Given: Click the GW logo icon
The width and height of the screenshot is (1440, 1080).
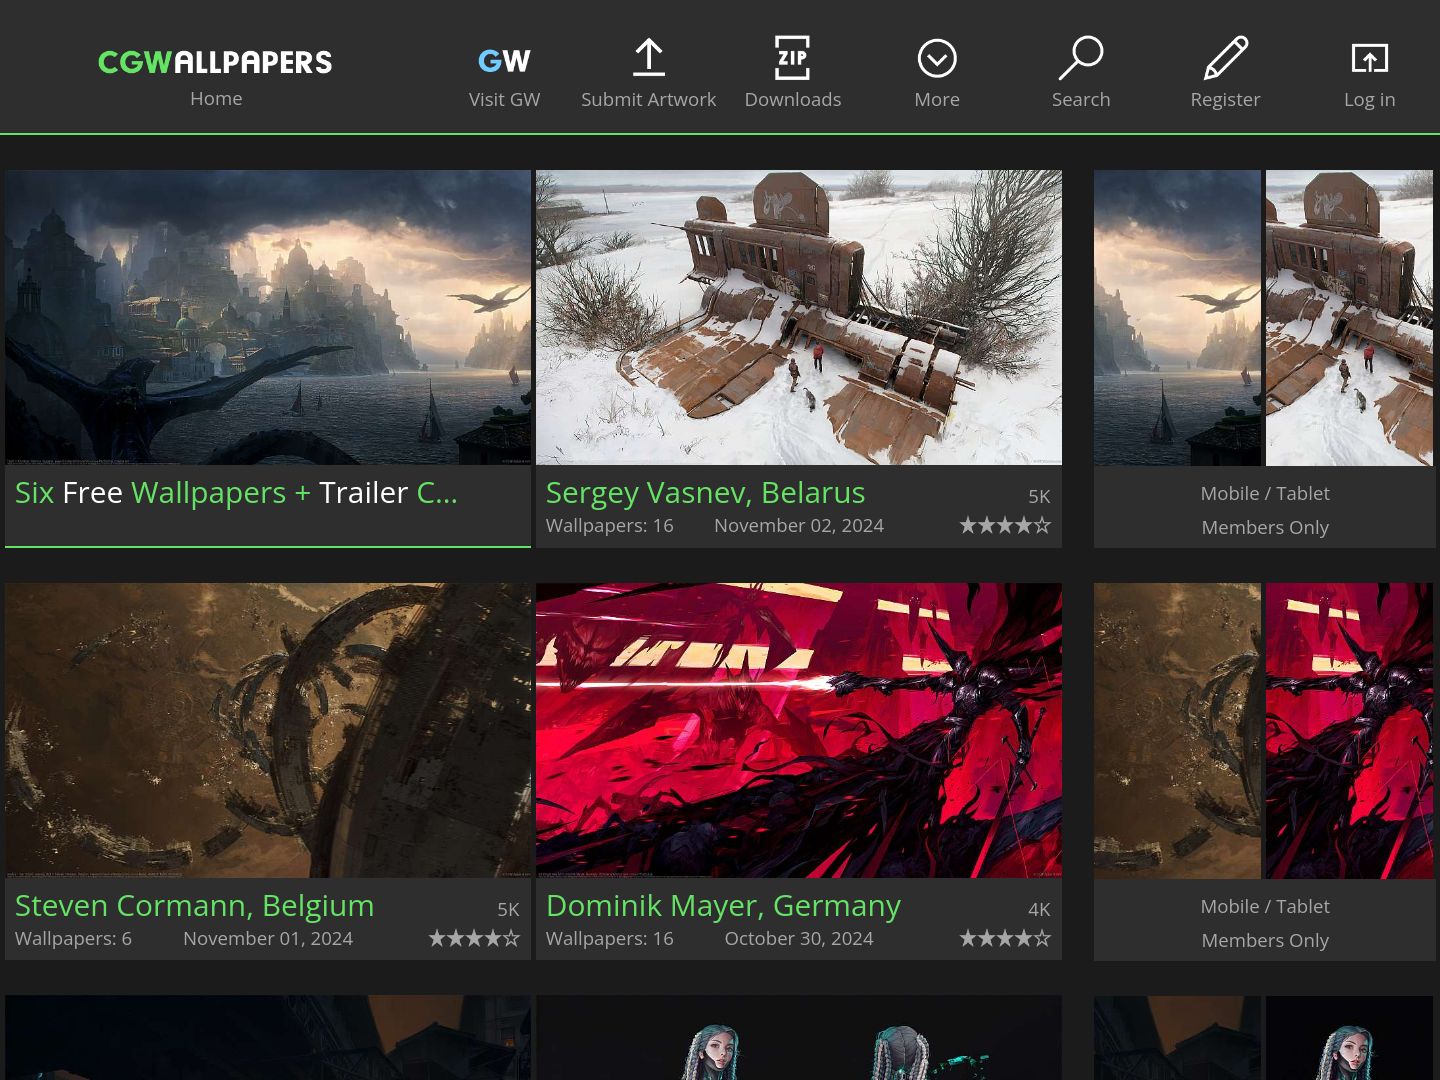Looking at the screenshot, I should pos(504,61).
